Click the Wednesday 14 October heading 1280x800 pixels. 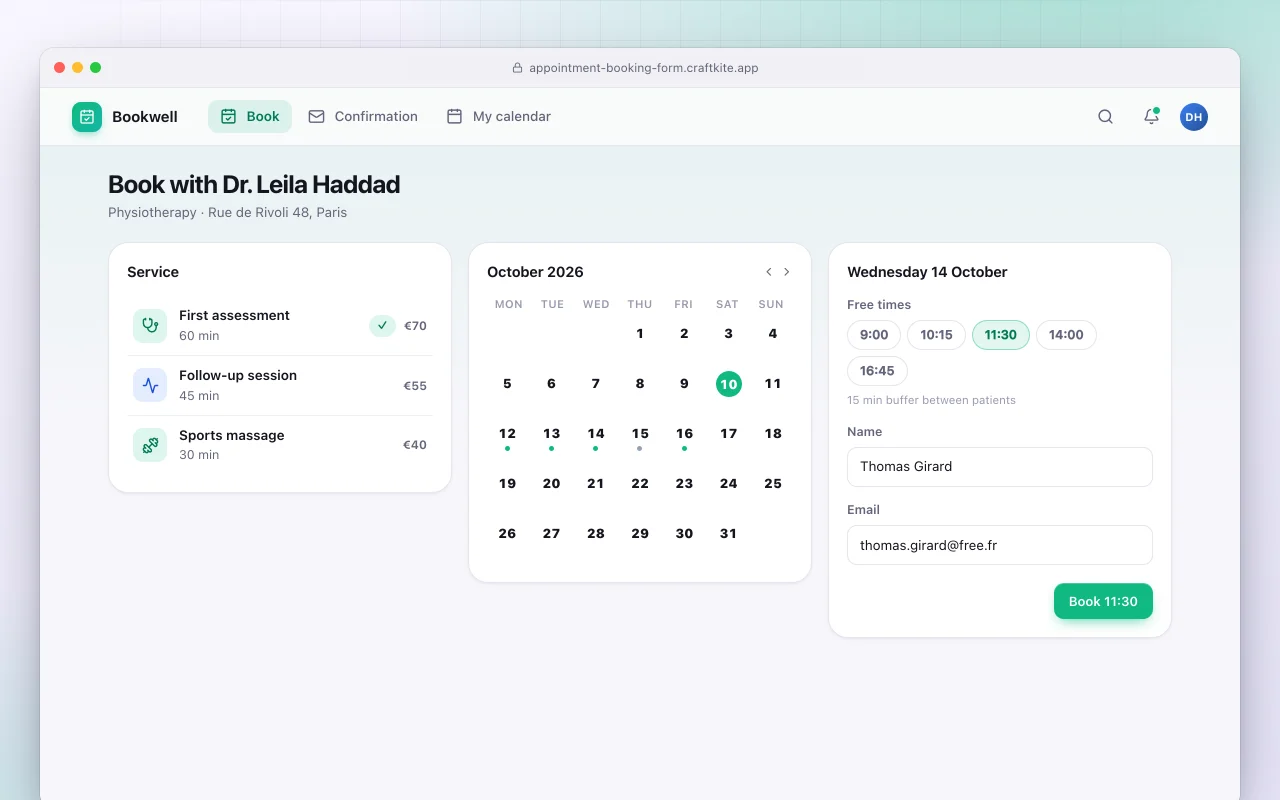(x=927, y=272)
